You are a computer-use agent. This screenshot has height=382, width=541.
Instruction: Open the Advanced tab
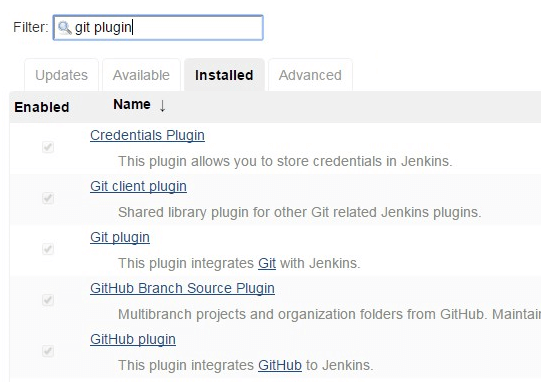click(310, 75)
